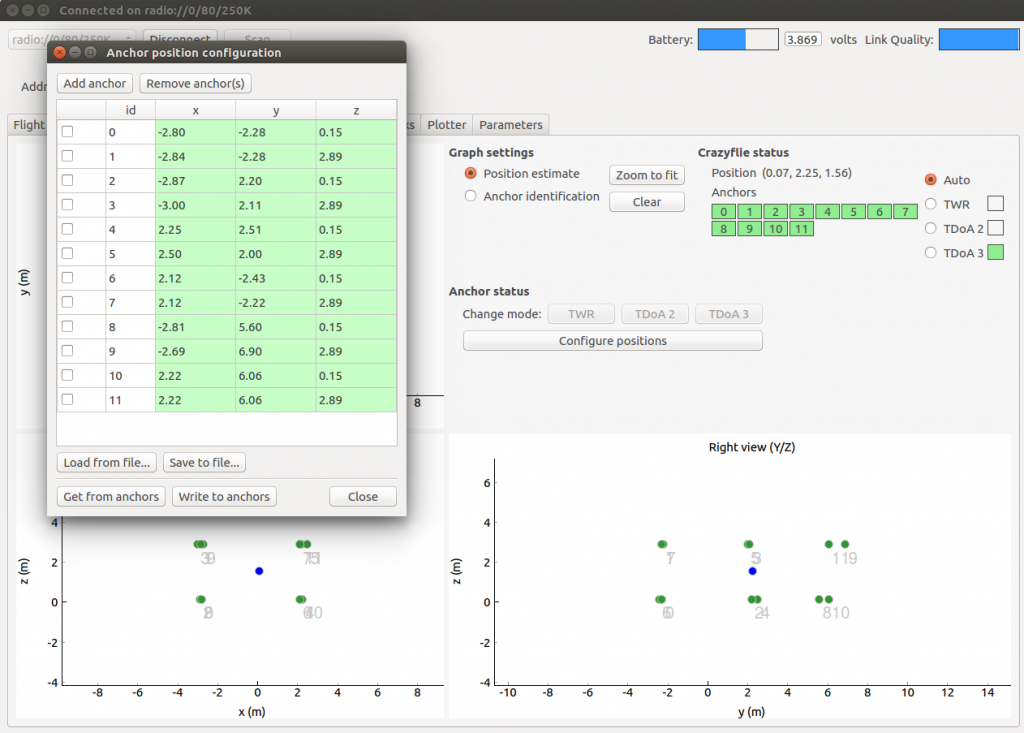Click the y column header
1024x733 pixels.
pyautogui.click(x=276, y=110)
